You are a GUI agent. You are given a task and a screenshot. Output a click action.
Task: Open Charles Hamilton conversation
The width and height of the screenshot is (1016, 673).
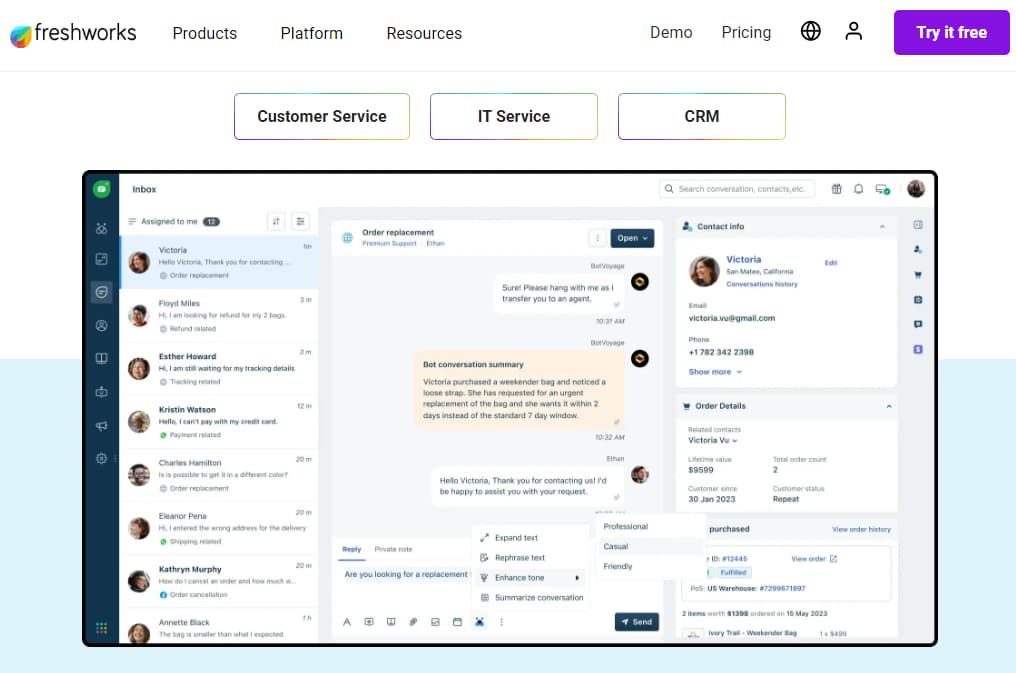tap(220, 475)
